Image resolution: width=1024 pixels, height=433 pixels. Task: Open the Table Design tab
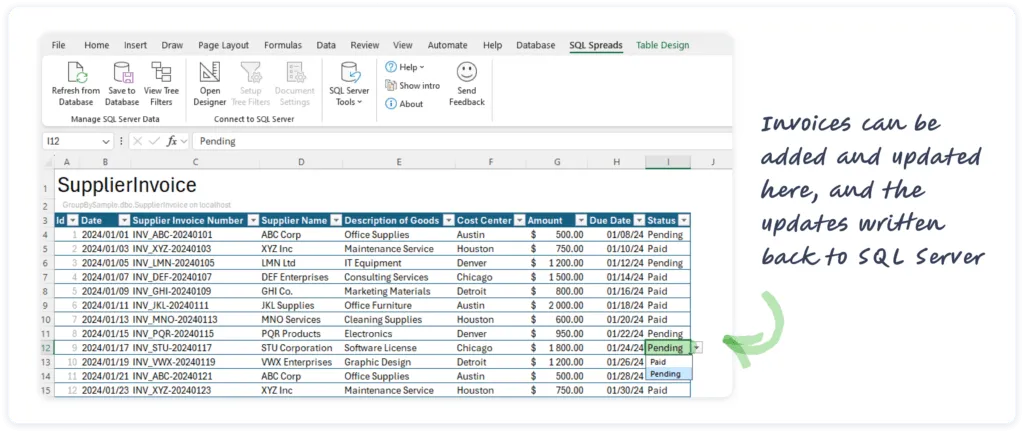662,45
